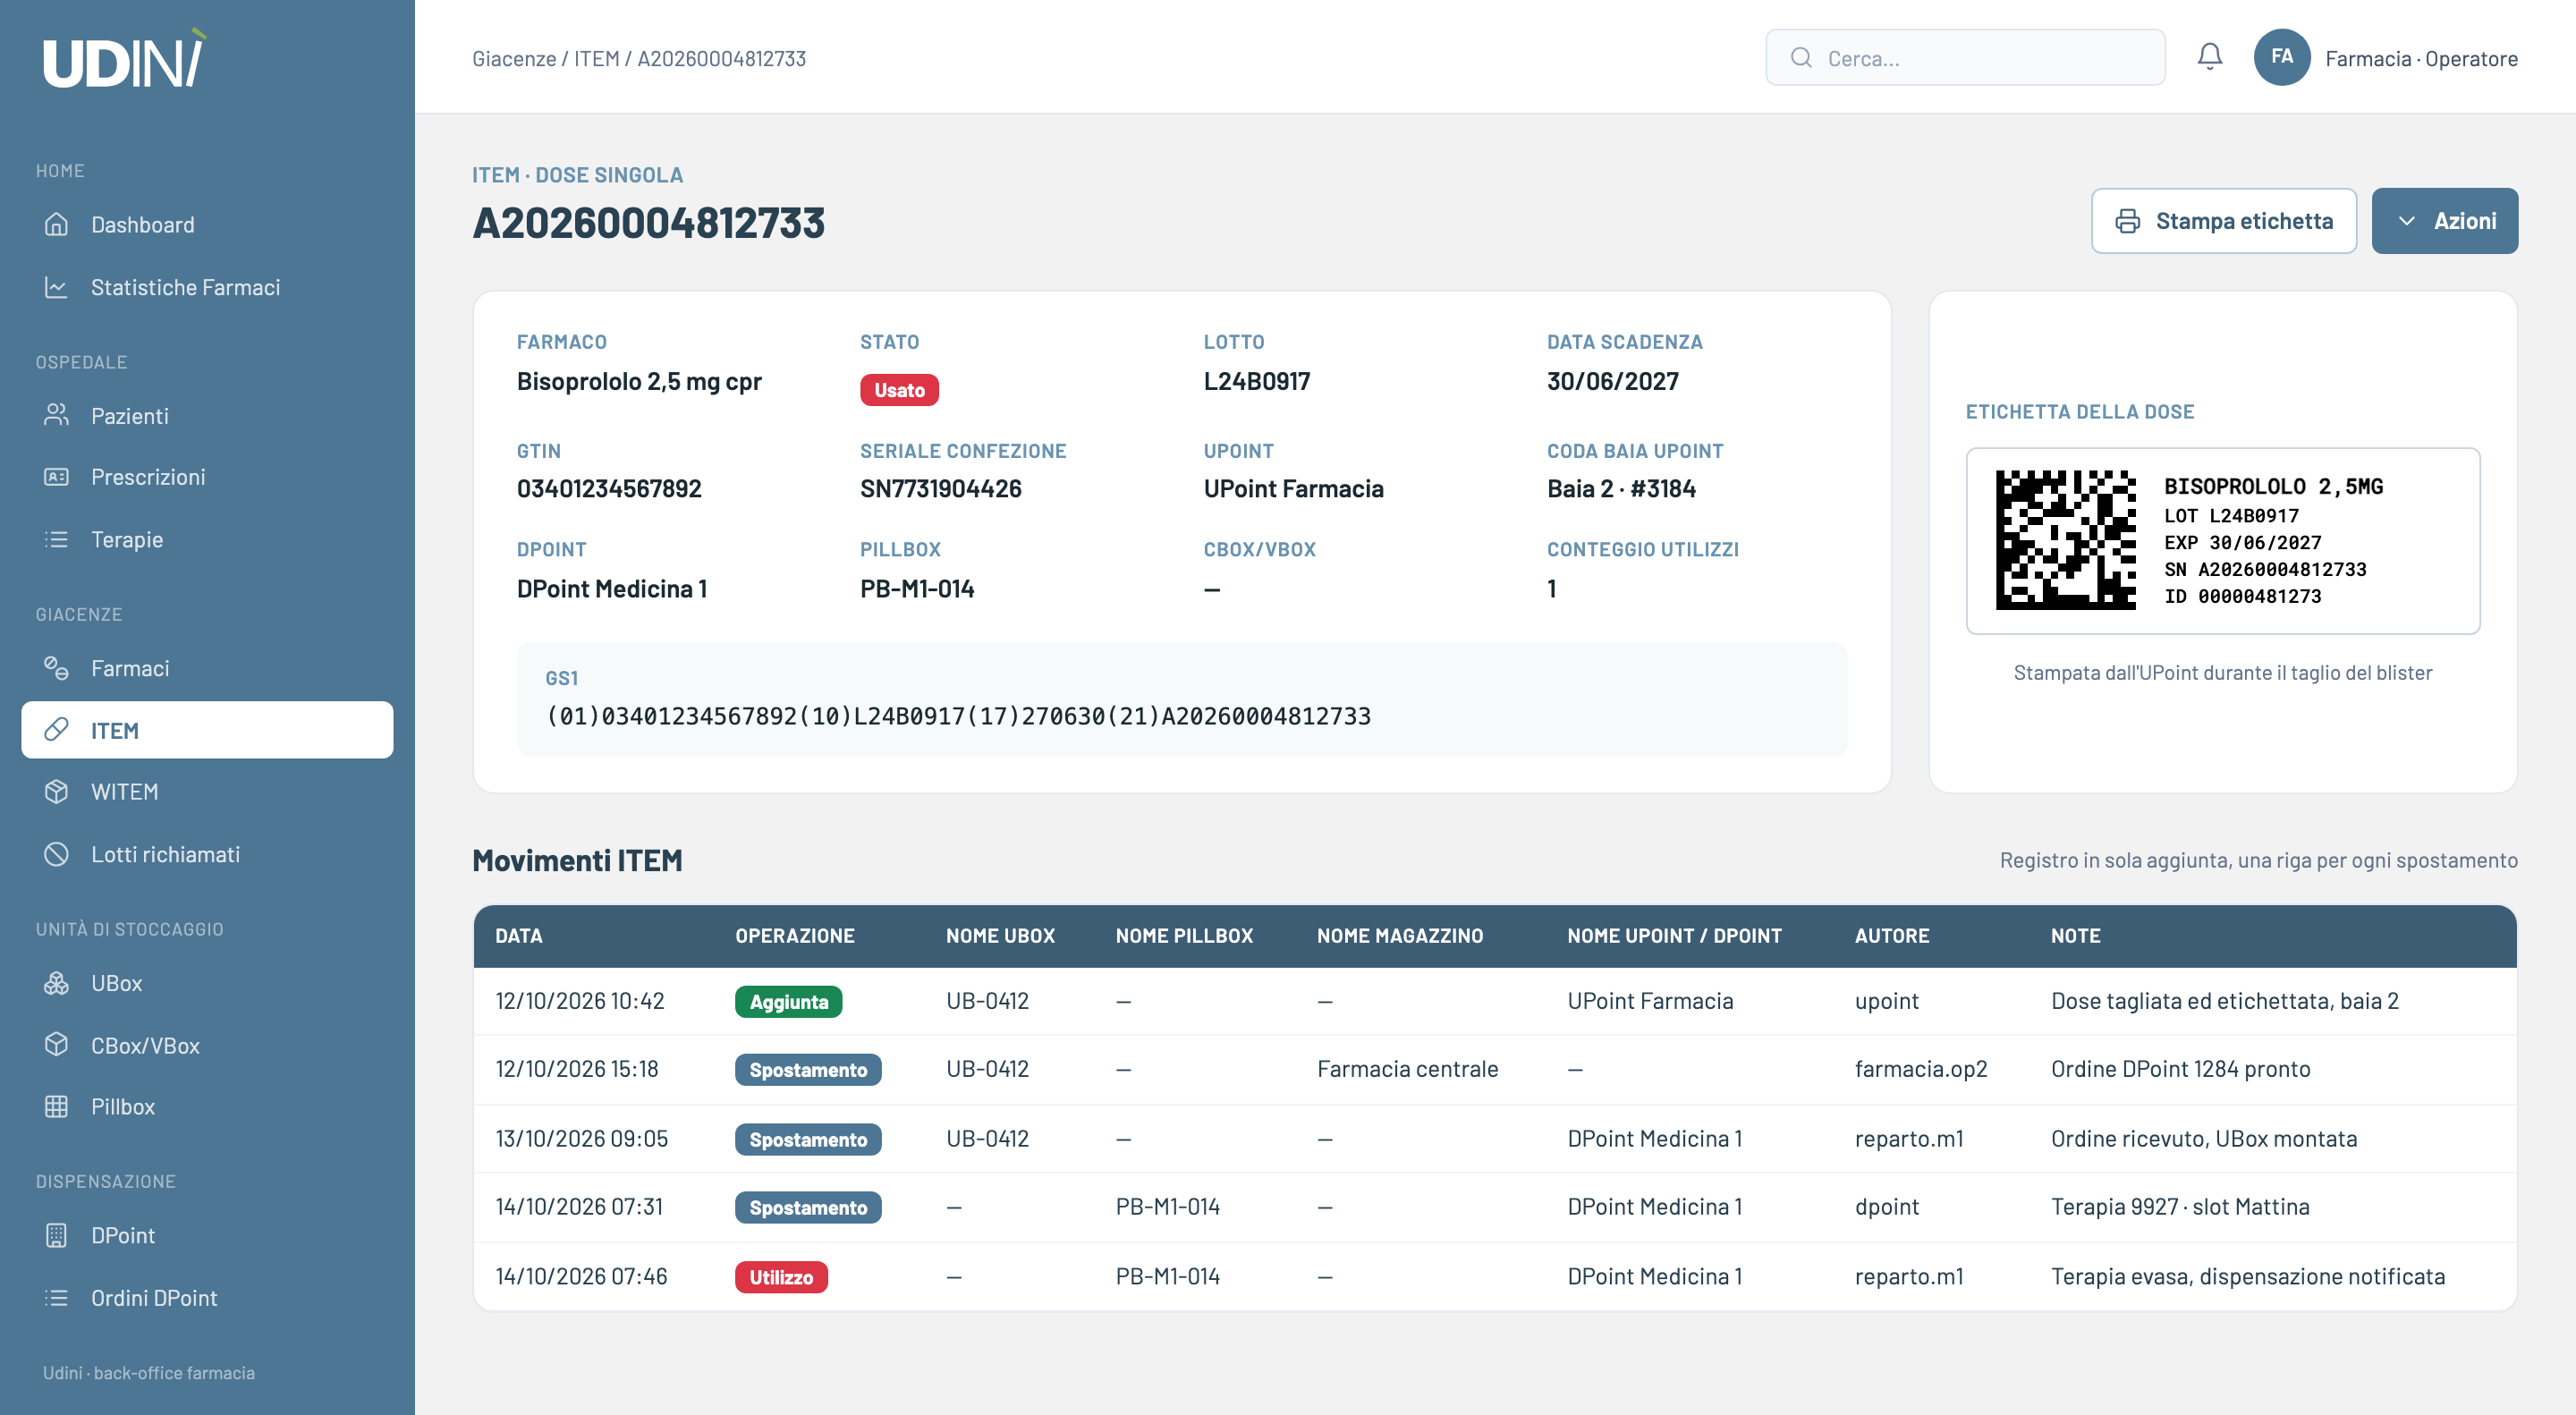Open Prescrizioni card icon in sidebar
The height and width of the screenshot is (1415, 2576).
click(x=56, y=477)
